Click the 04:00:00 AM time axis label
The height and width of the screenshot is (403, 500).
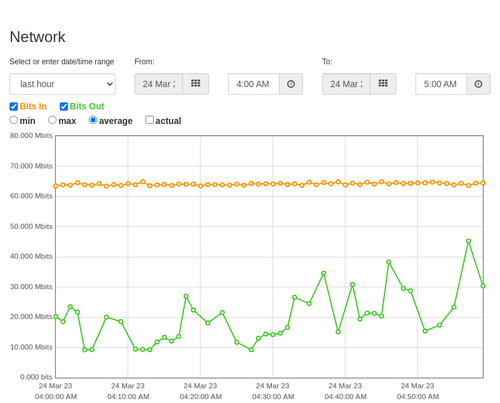pos(56,397)
